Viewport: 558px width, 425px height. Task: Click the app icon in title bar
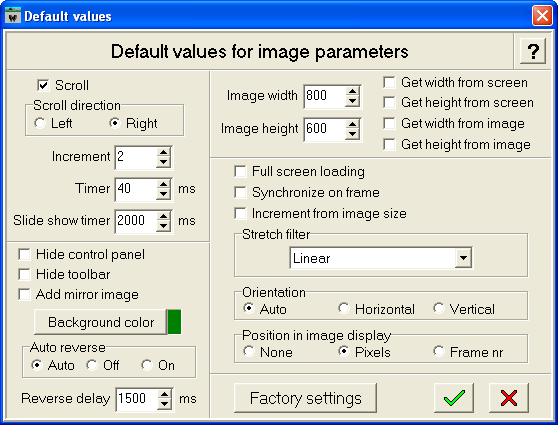point(13,15)
